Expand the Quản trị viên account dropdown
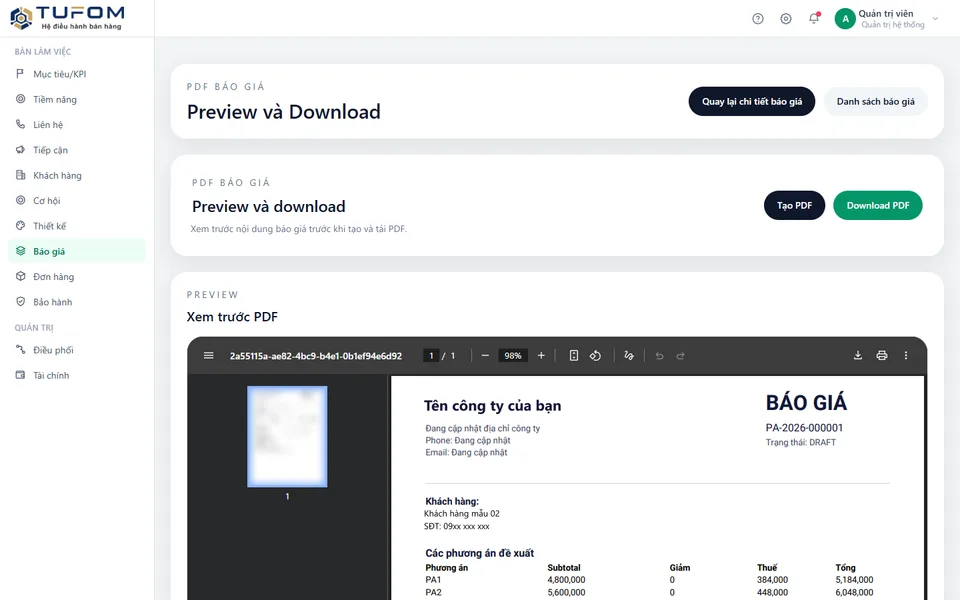Image resolution: width=960 pixels, height=600 pixels. pyautogui.click(x=936, y=19)
